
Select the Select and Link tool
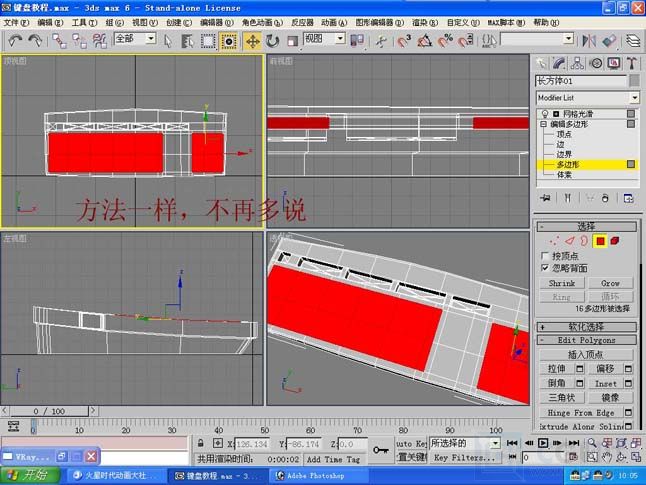(x=59, y=41)
